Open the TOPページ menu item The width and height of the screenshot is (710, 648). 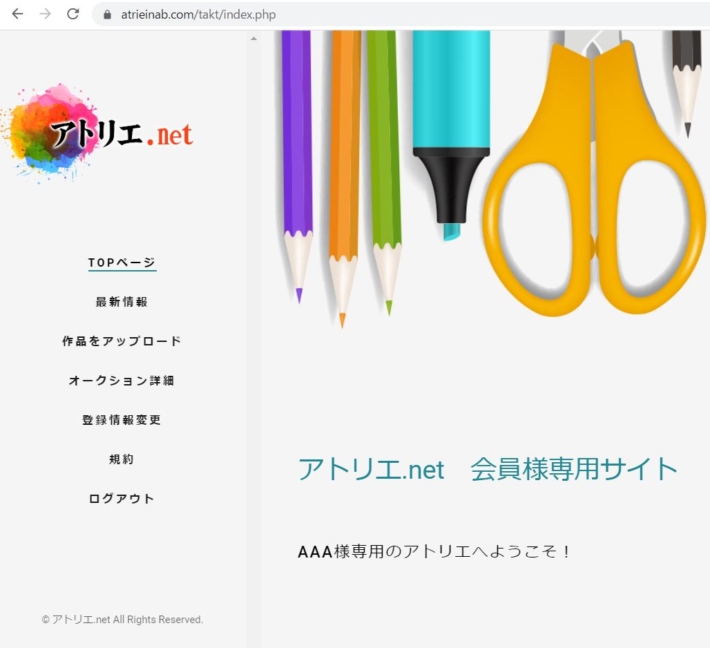pos(122,263)
